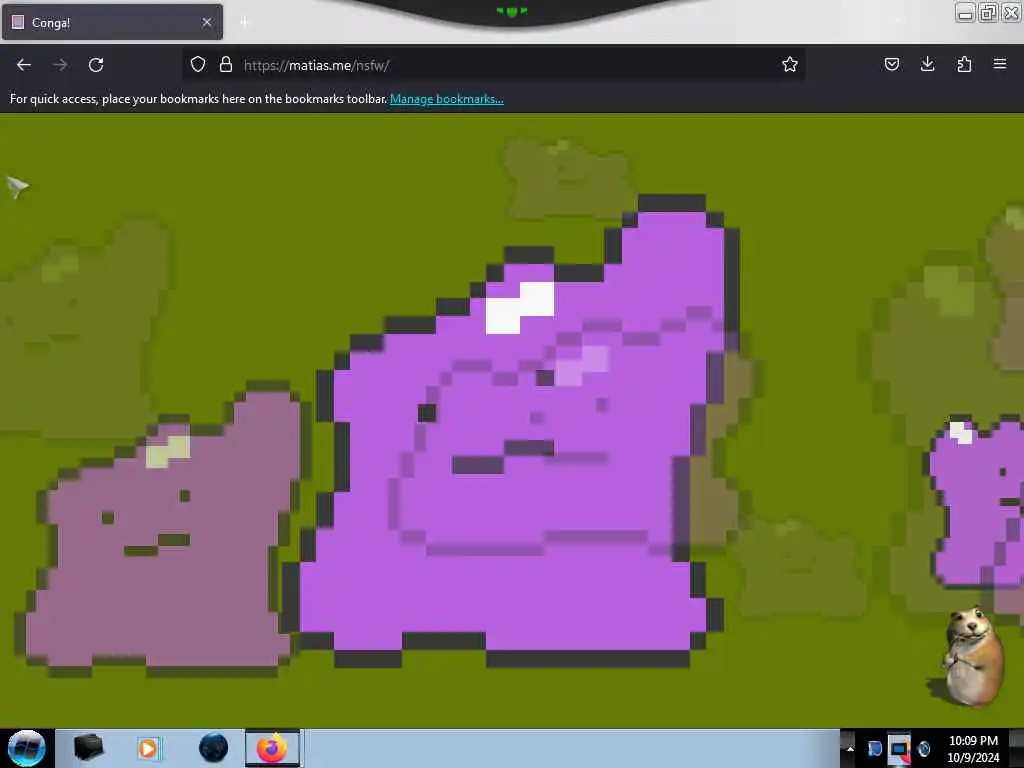Go back to the previous page
This screenshot has width=1024, height=768.
(x=24, y=65)
